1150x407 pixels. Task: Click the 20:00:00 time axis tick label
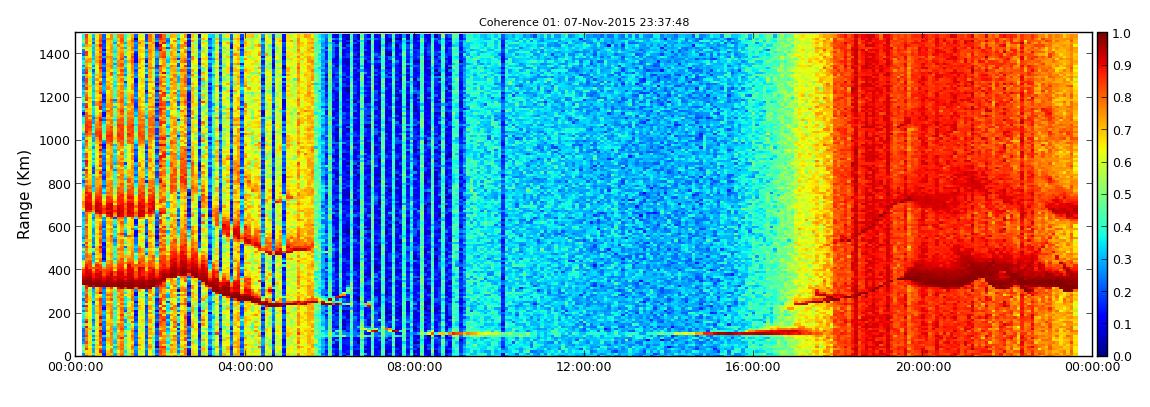pyautogui.click(x=923, y=367)
